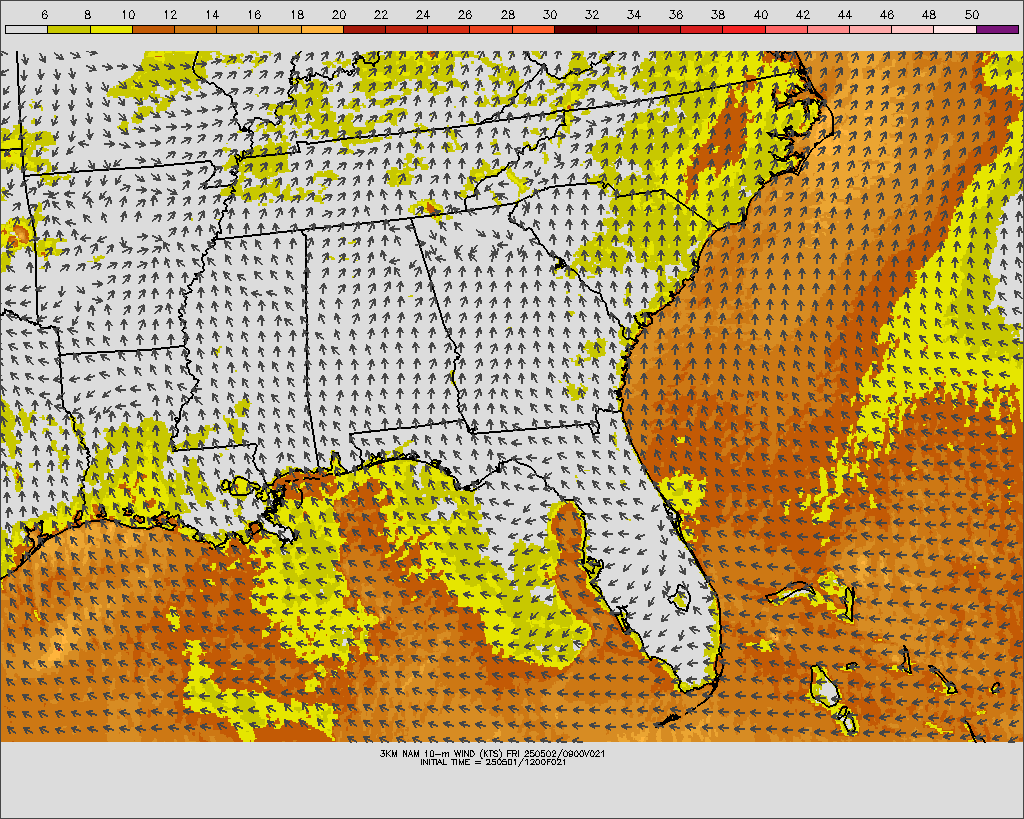Click the legend label 10
The width and height of the screenshot is (1024, 819).
(x=129, y=14)
